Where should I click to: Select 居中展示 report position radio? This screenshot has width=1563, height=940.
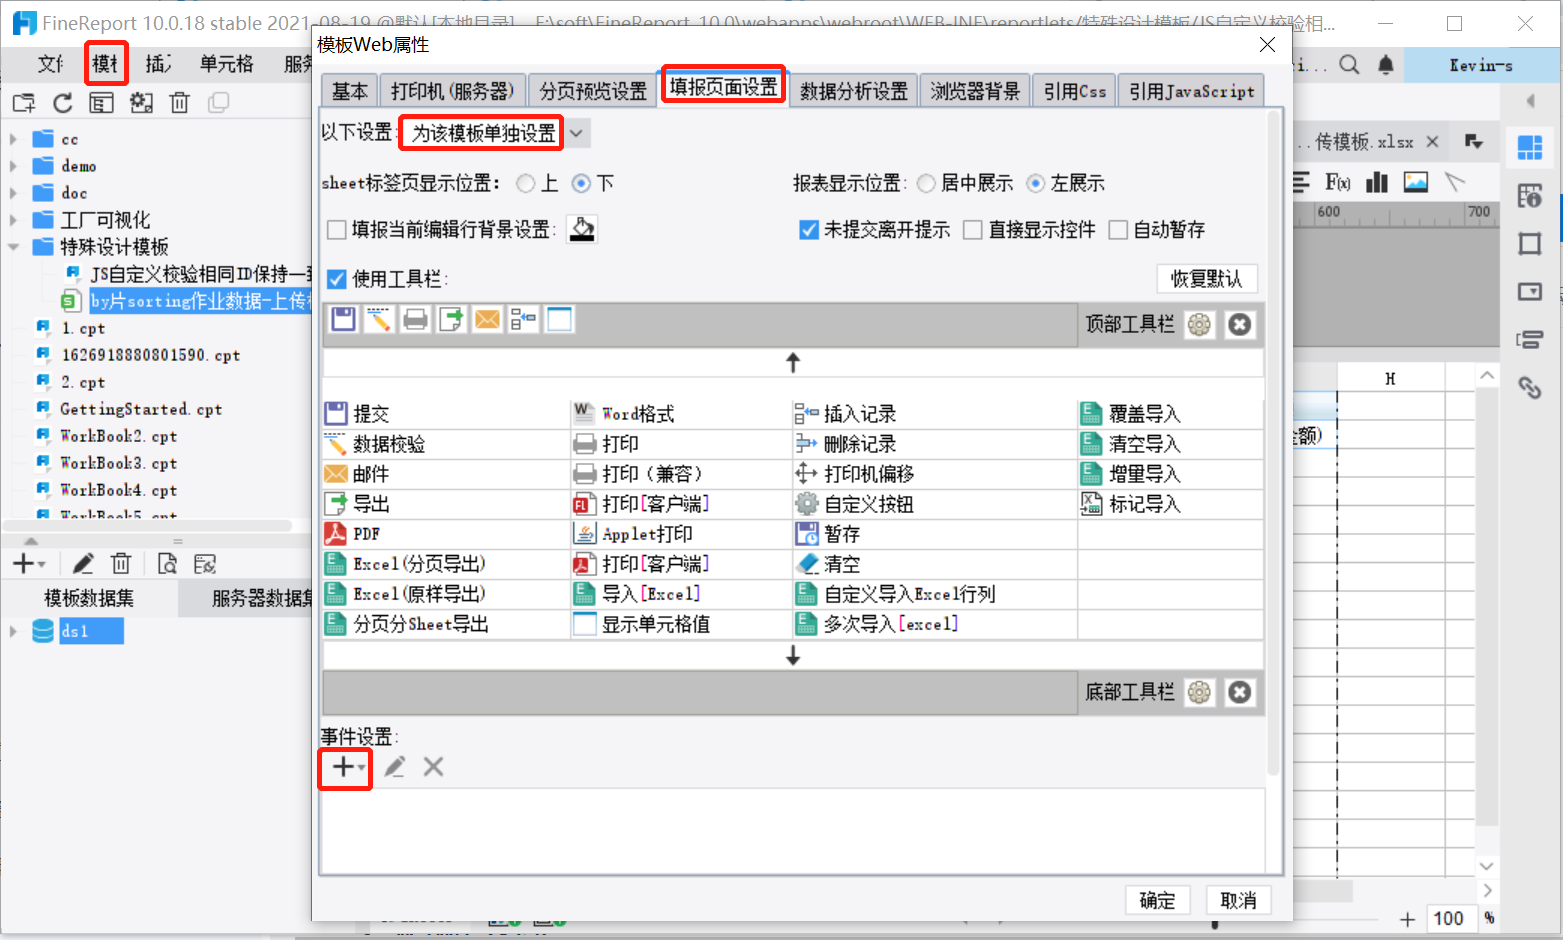926,183
